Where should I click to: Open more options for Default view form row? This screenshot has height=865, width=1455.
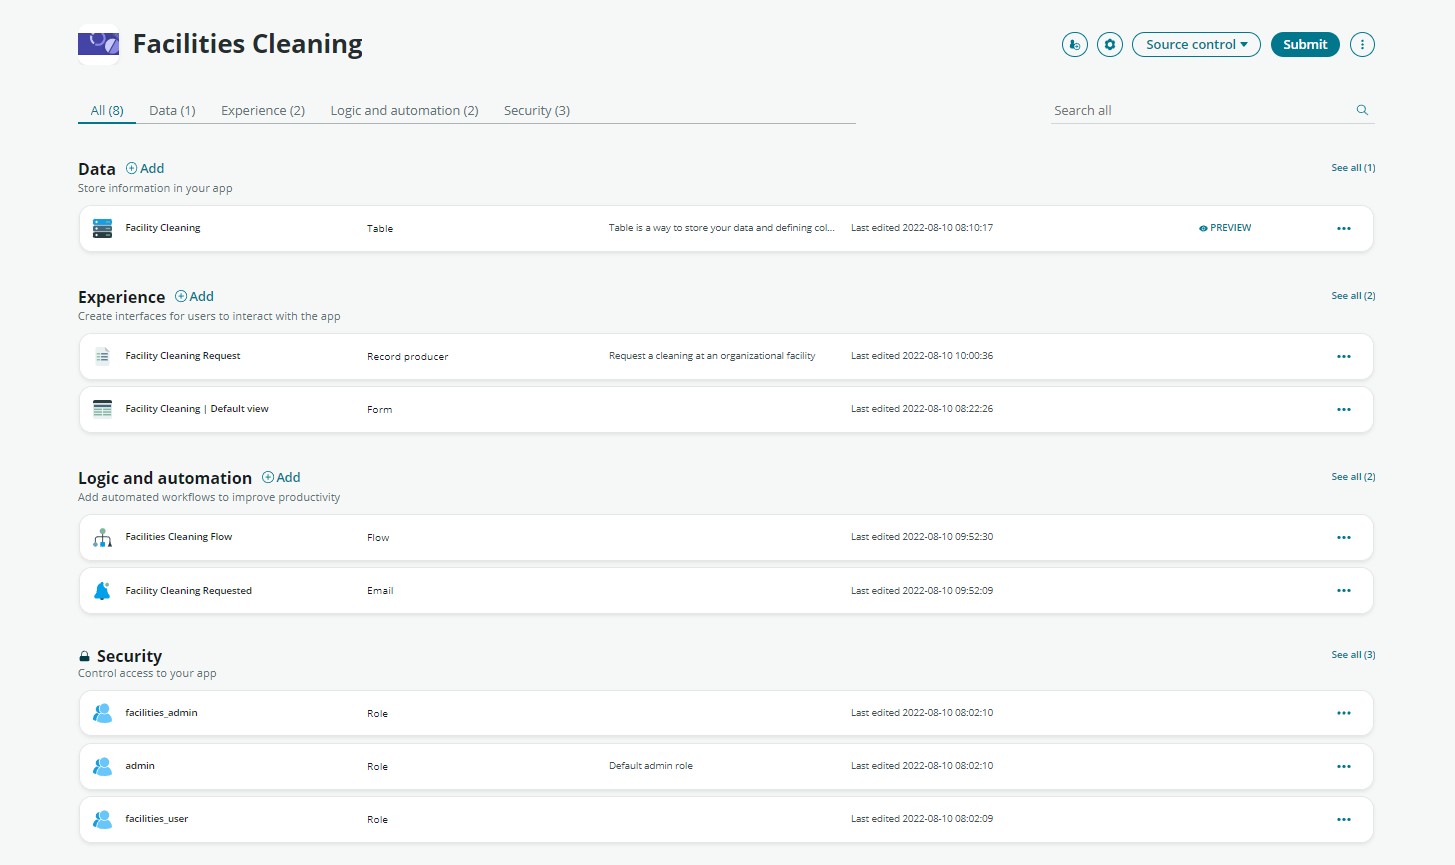[1344, 409]
